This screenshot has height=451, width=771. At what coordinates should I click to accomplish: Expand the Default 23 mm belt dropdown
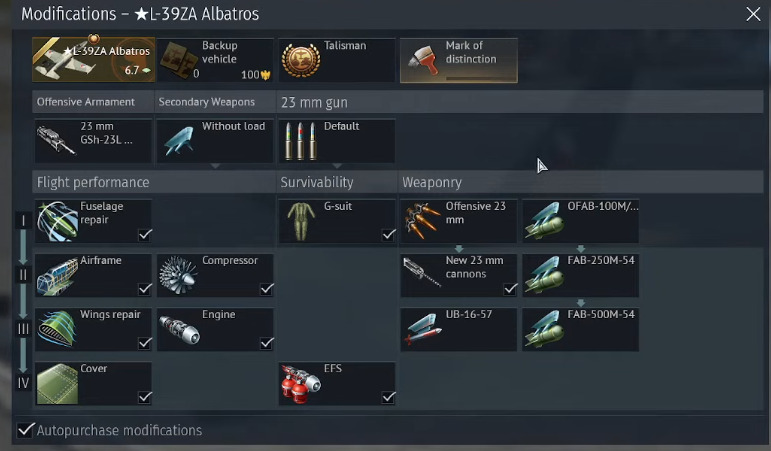click(x=337, y=166)
